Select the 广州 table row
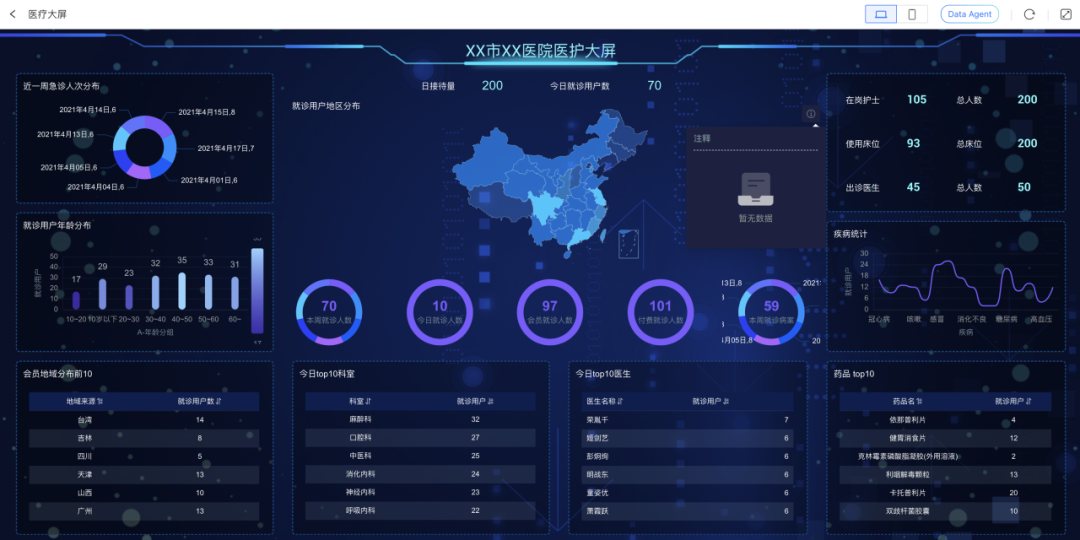 click(144, 511)
